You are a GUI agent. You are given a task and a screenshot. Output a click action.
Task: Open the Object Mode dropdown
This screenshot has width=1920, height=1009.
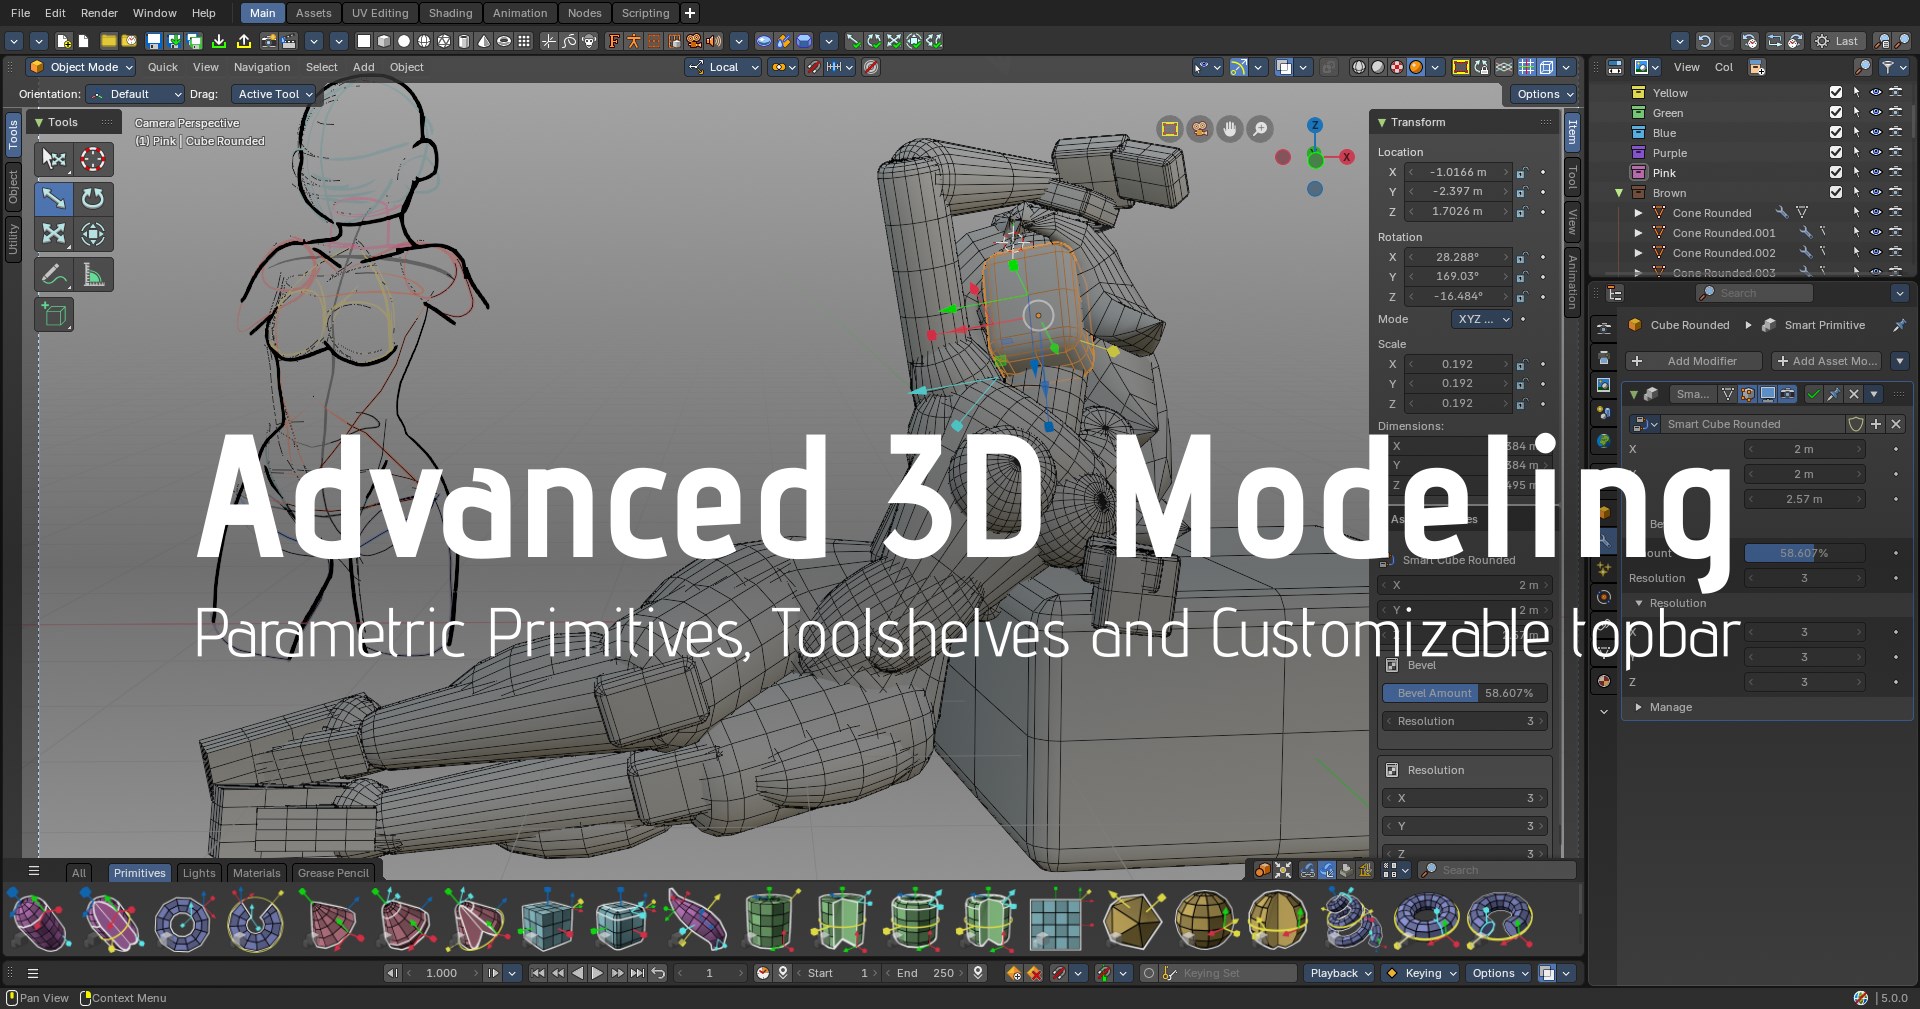click(82, 67)
